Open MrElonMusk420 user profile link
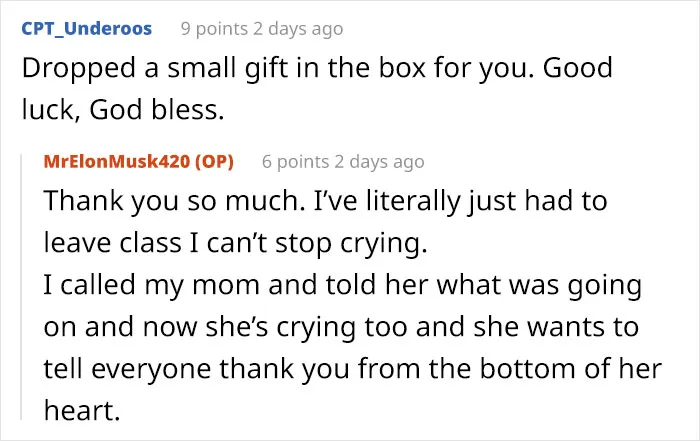 [x=117, y=162]
